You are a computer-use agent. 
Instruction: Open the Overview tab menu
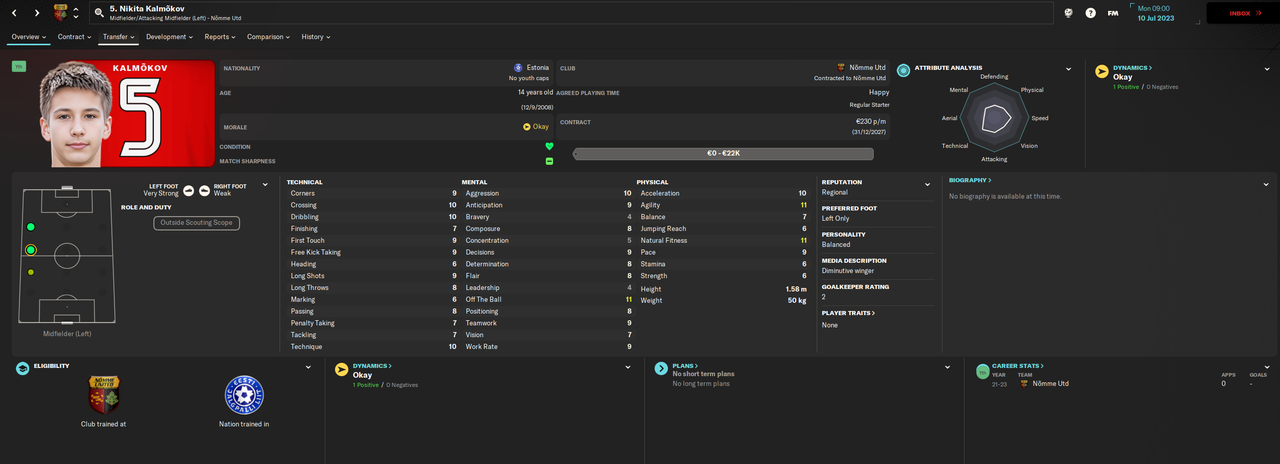pyautogui.click(x=29, y=37)
